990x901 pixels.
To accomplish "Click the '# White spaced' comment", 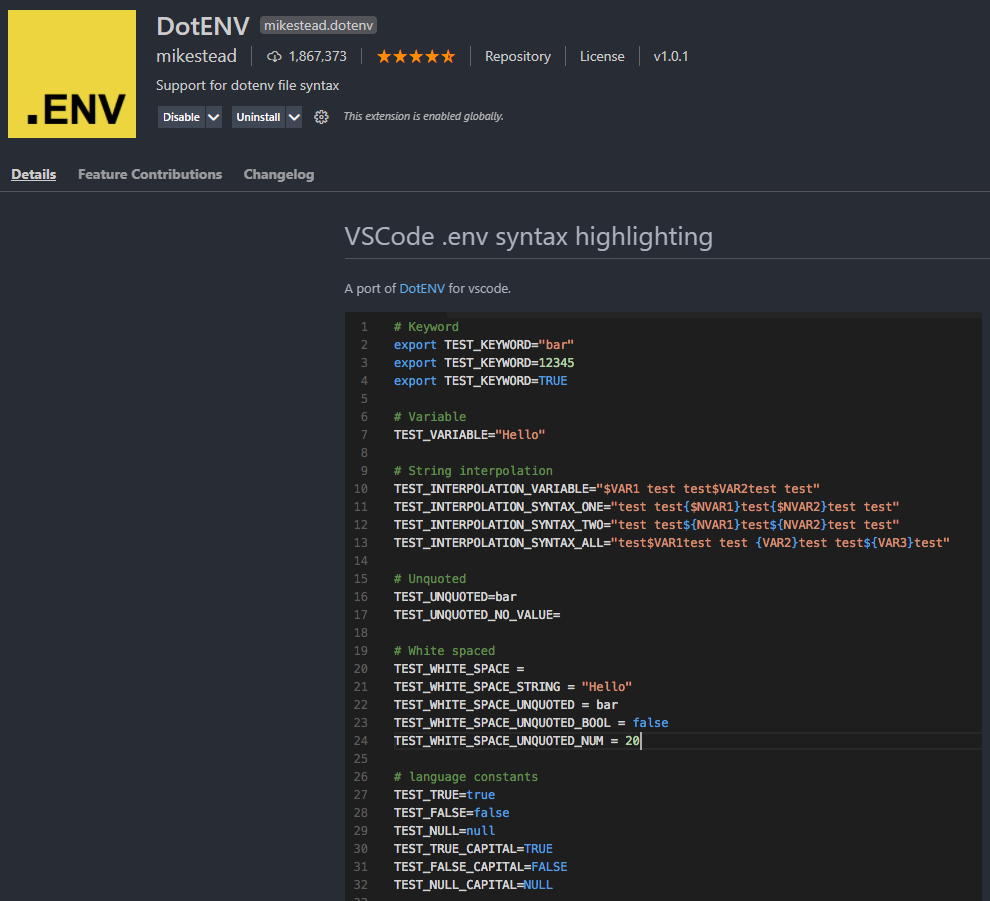I will point(444,650).
